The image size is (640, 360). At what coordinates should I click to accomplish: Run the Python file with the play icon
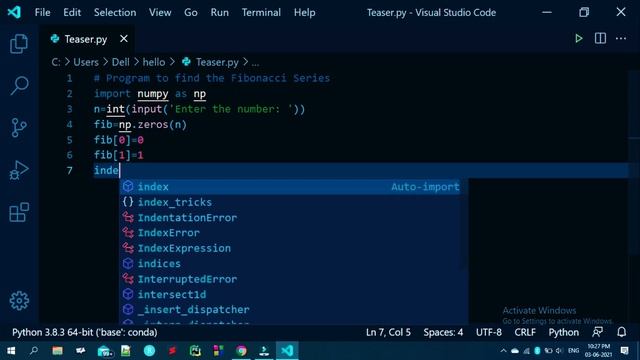(x=578, y=38)
